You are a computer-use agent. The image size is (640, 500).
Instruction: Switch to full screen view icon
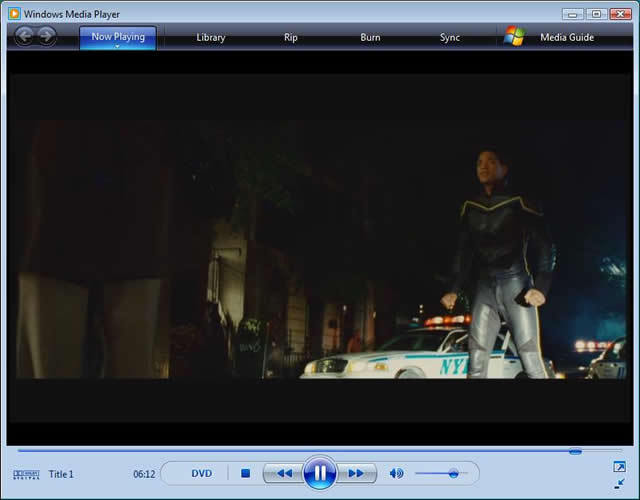619,467
